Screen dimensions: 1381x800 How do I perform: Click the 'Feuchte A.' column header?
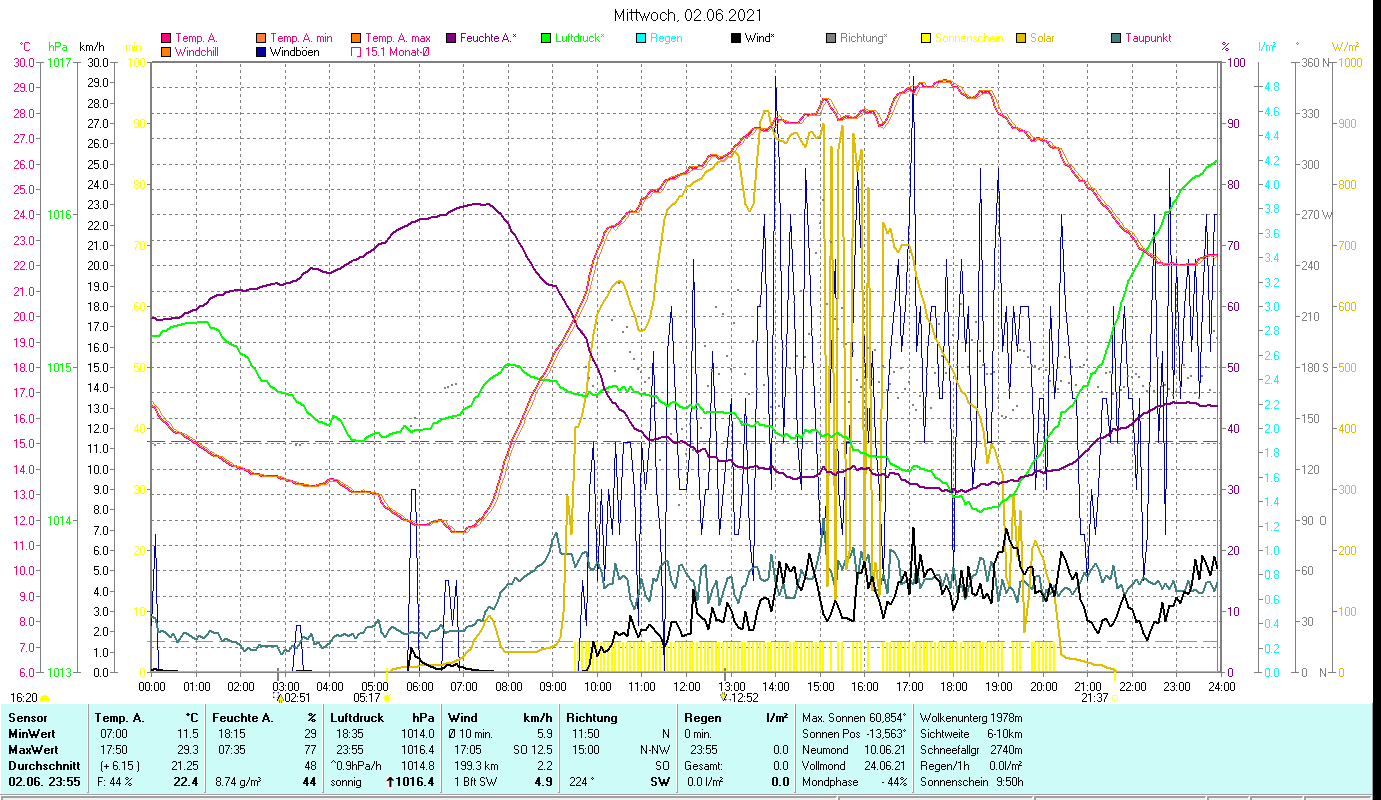pyautogui.click(x=242, y=718)
